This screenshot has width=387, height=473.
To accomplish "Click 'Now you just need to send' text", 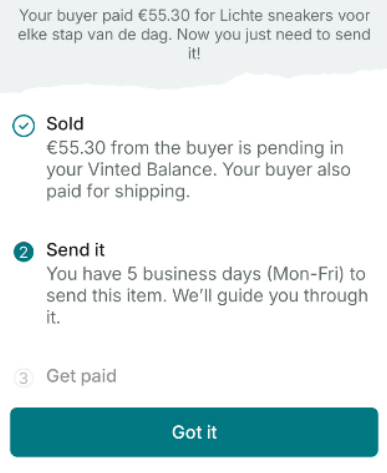I will (x=274, y=34).
